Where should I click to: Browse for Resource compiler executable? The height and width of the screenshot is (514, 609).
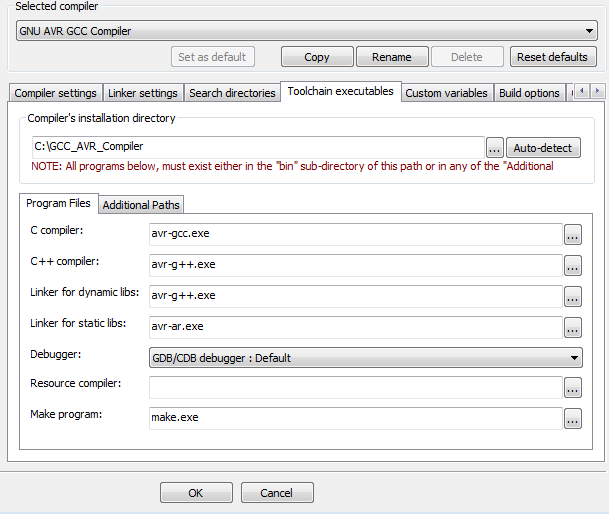tap(572, 388)
